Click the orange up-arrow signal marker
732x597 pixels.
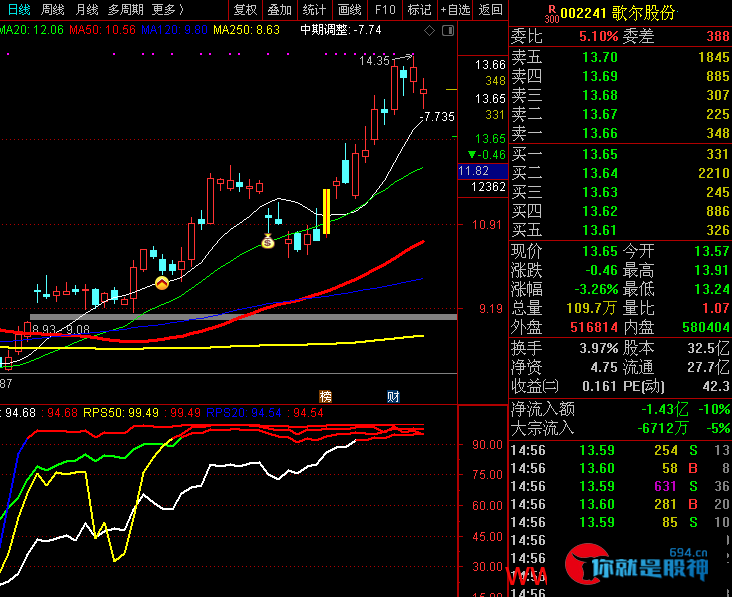click(162, 283)
